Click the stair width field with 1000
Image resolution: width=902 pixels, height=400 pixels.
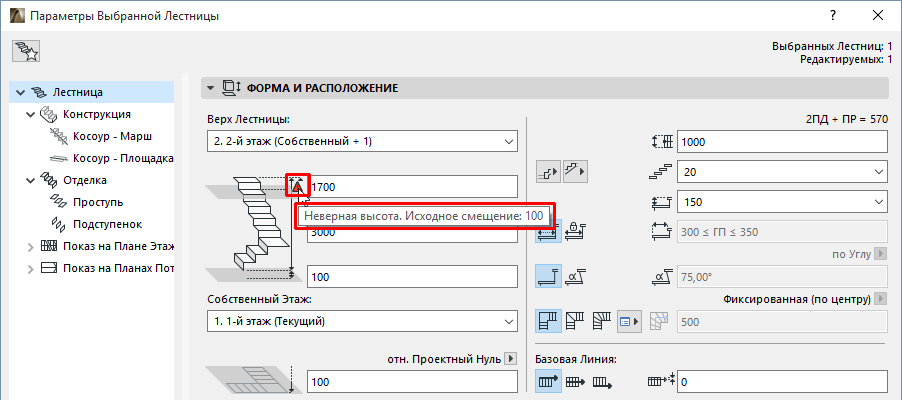coord(783,142)
